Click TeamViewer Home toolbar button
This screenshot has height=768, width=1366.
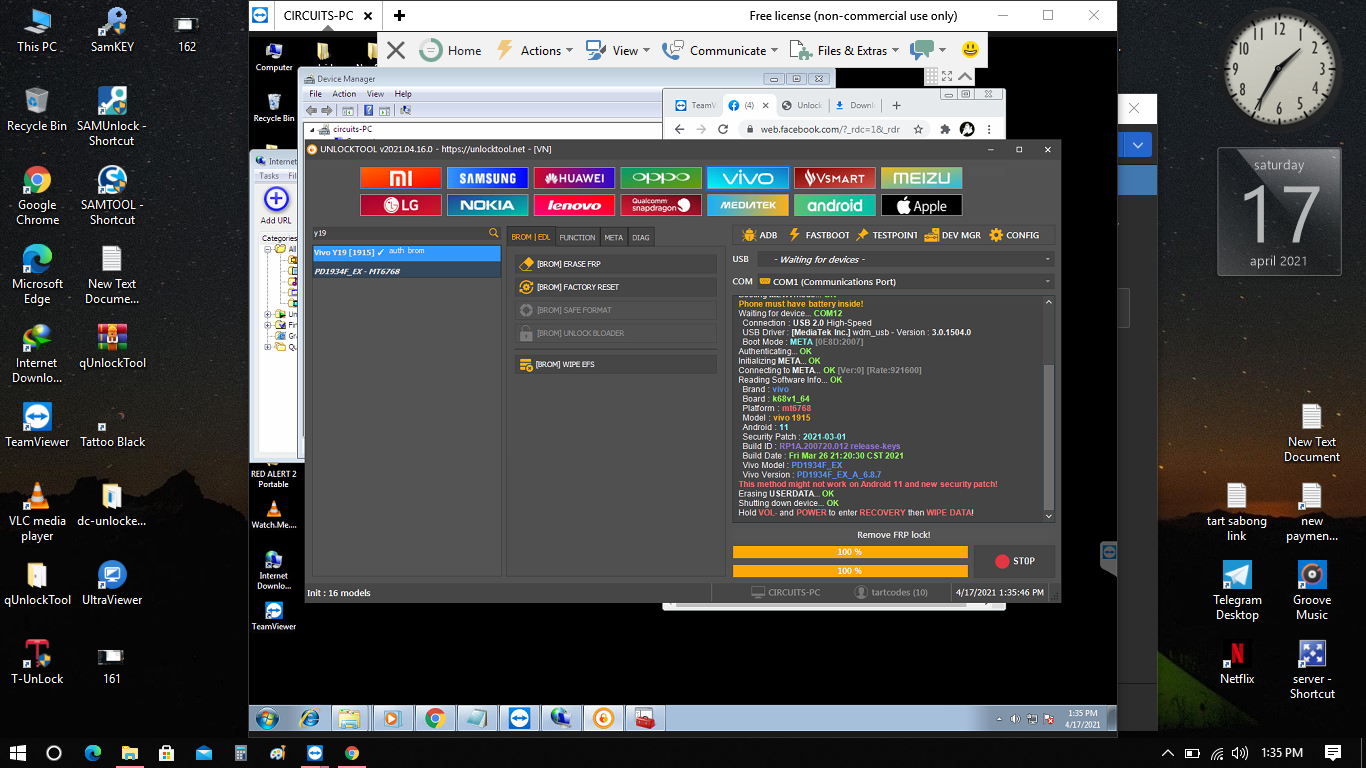[451, 50]
